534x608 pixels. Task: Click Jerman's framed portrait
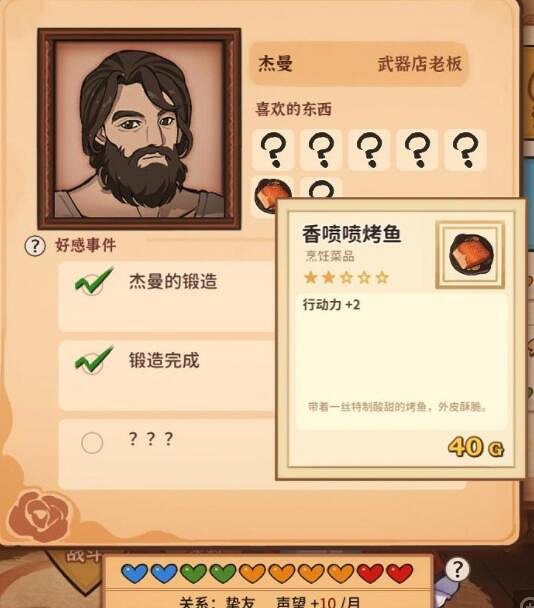(x=139, y=129)
